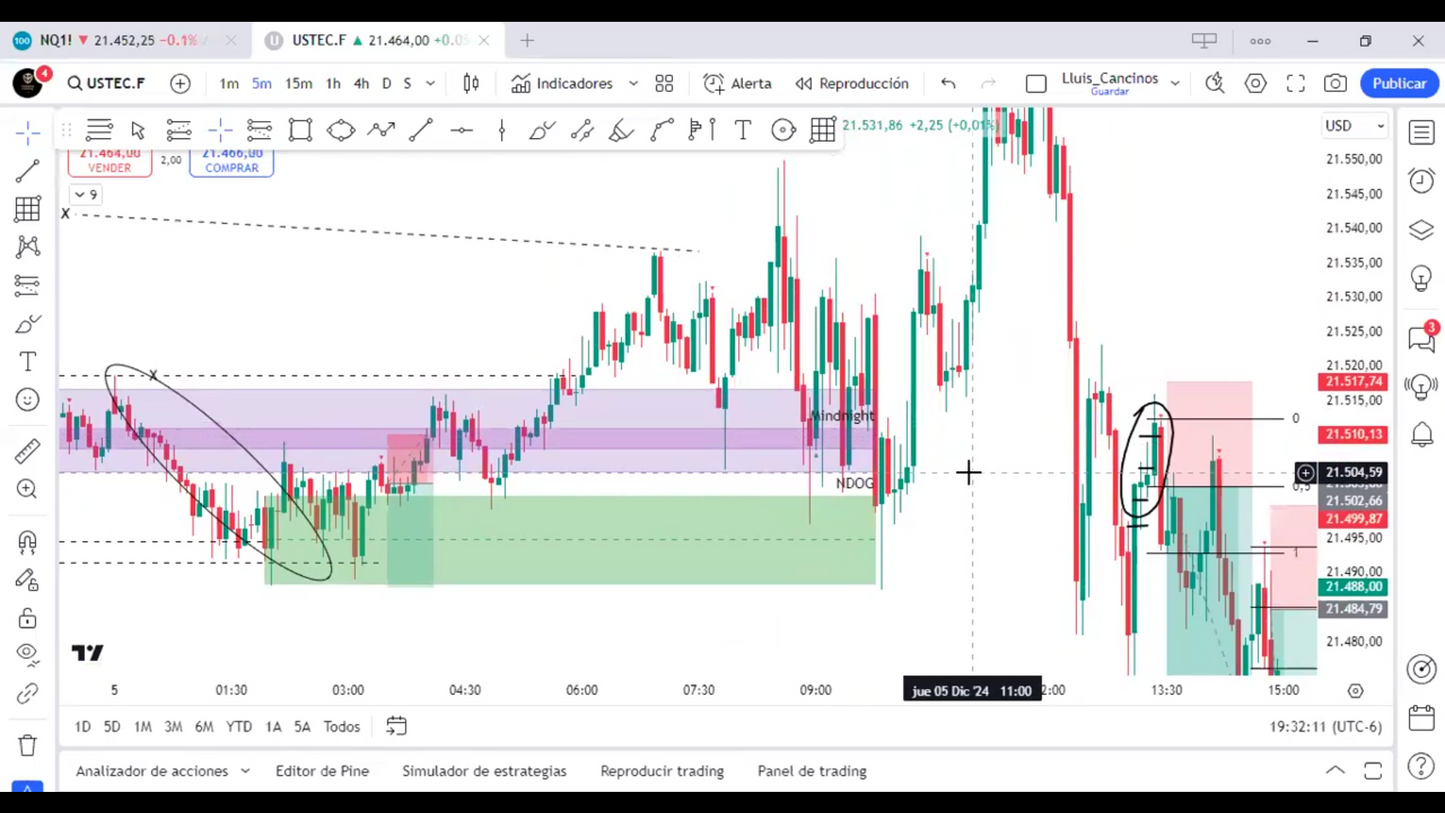The width and height of the screenshot is (1445, 813).
Task: Select the 1D date range
Action: point(83,727)
